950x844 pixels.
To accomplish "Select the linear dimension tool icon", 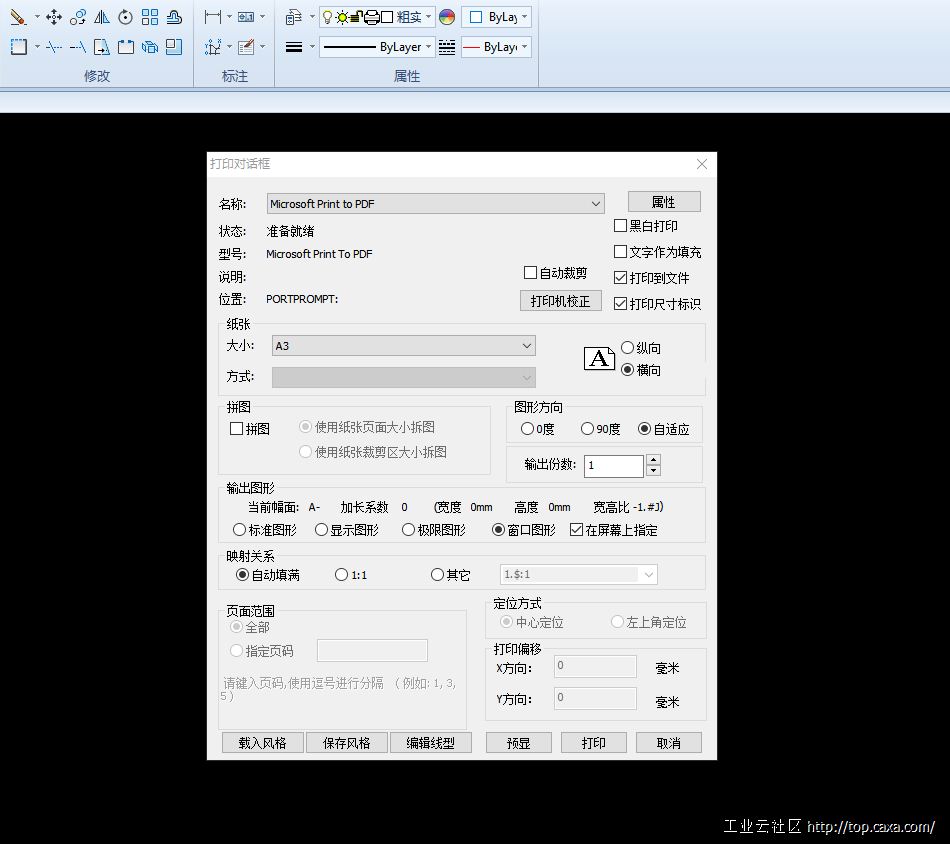I will coord(213,17).
